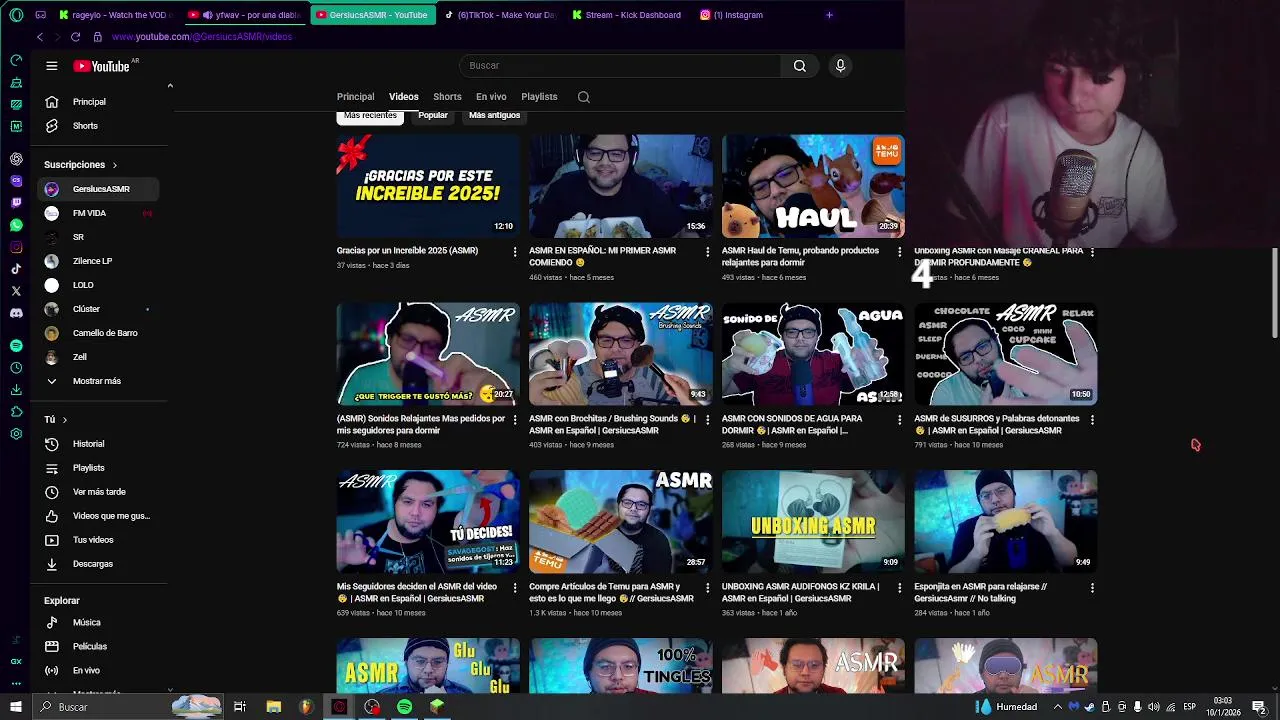
Task: Click the browser address bar URL
Action: (x=202, y=37)
